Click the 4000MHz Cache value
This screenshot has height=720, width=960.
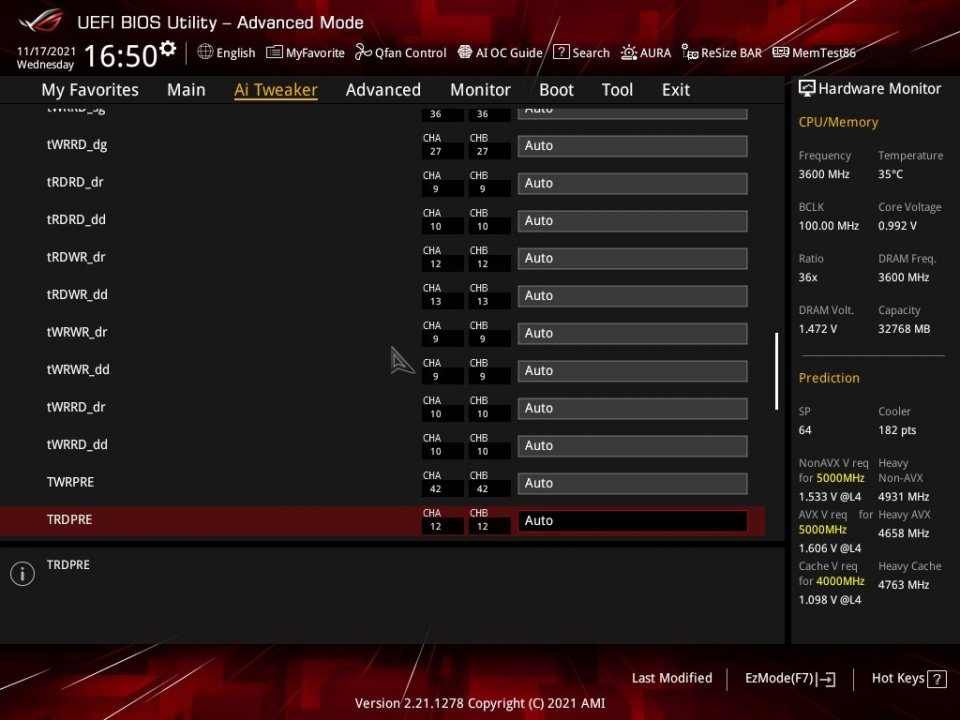(841, 581)
